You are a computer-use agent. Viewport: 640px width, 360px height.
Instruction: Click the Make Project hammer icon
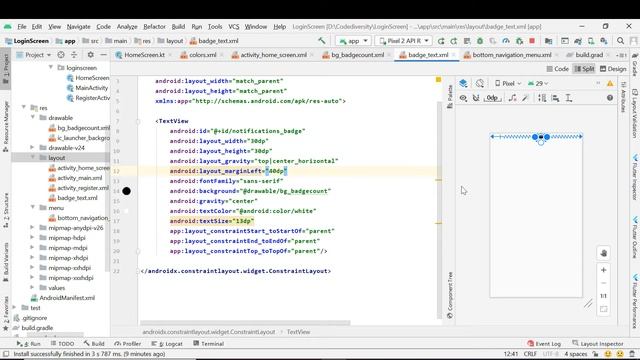pos(322,40)
